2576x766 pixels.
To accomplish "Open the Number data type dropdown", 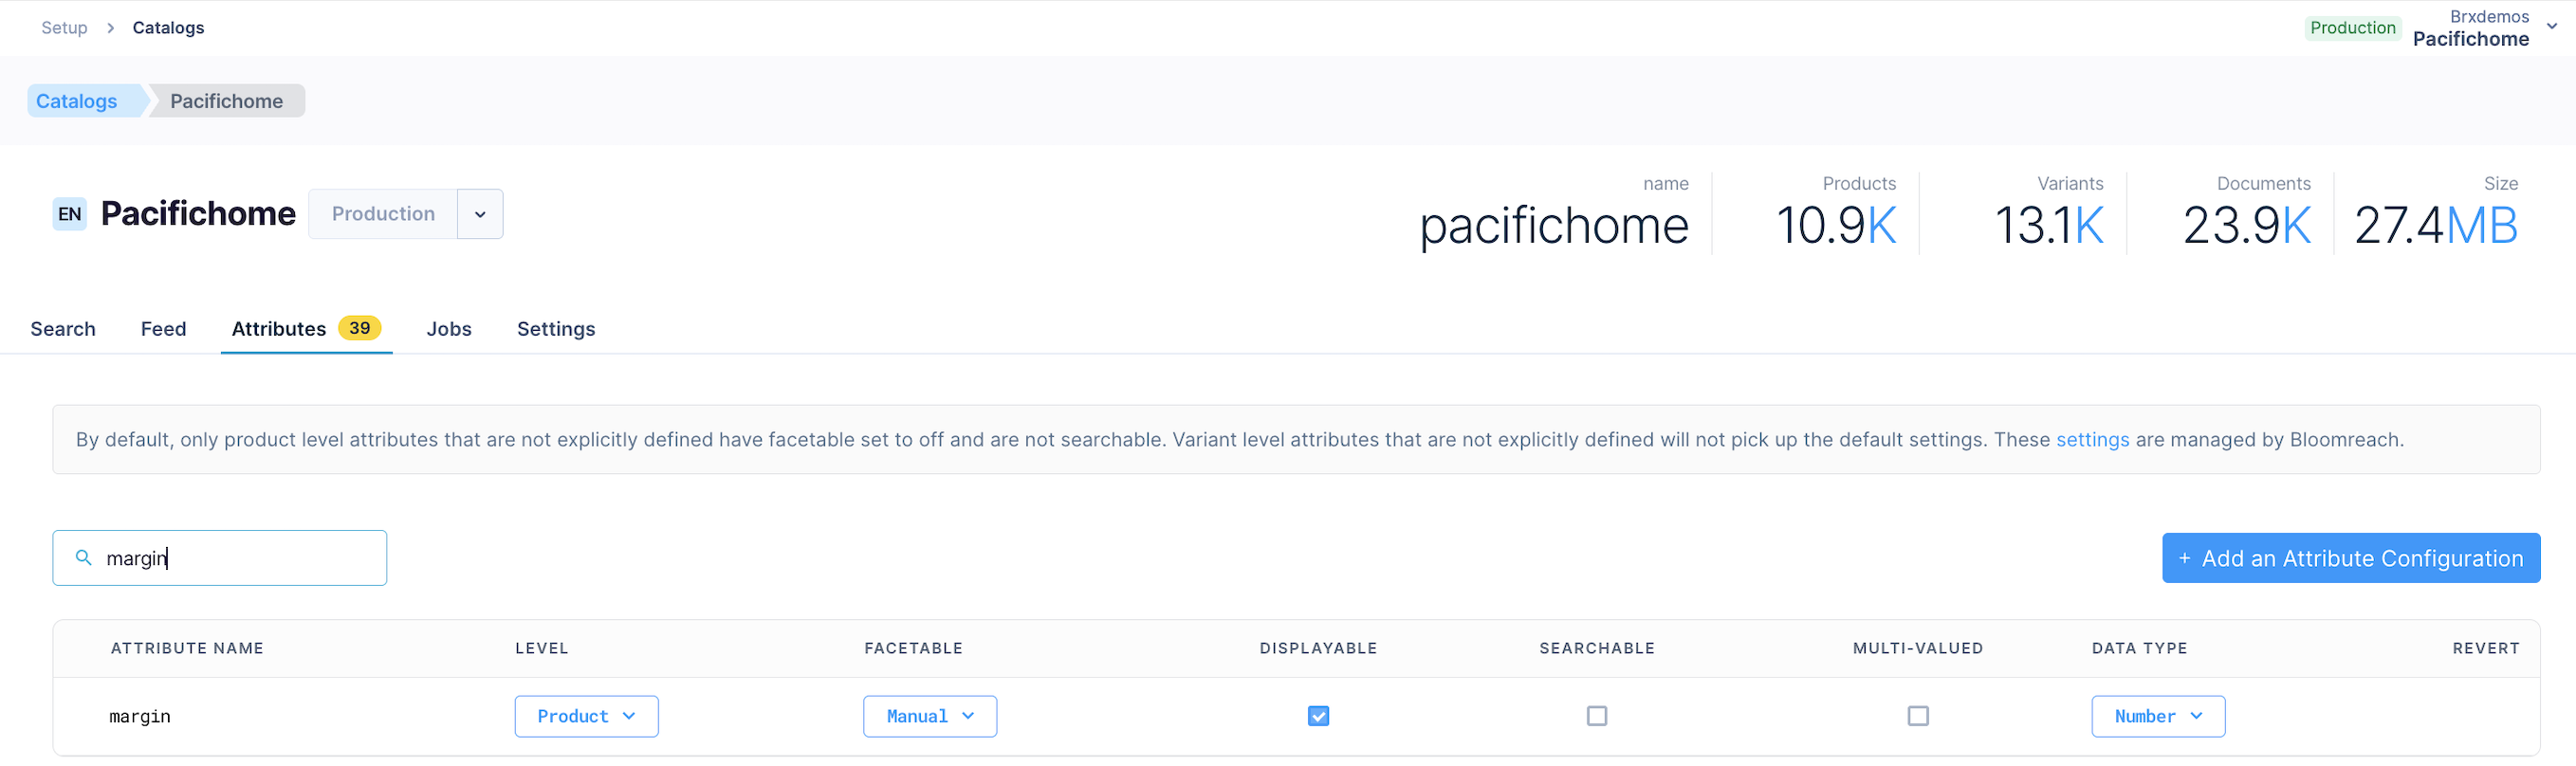I will pos(2158,716).
